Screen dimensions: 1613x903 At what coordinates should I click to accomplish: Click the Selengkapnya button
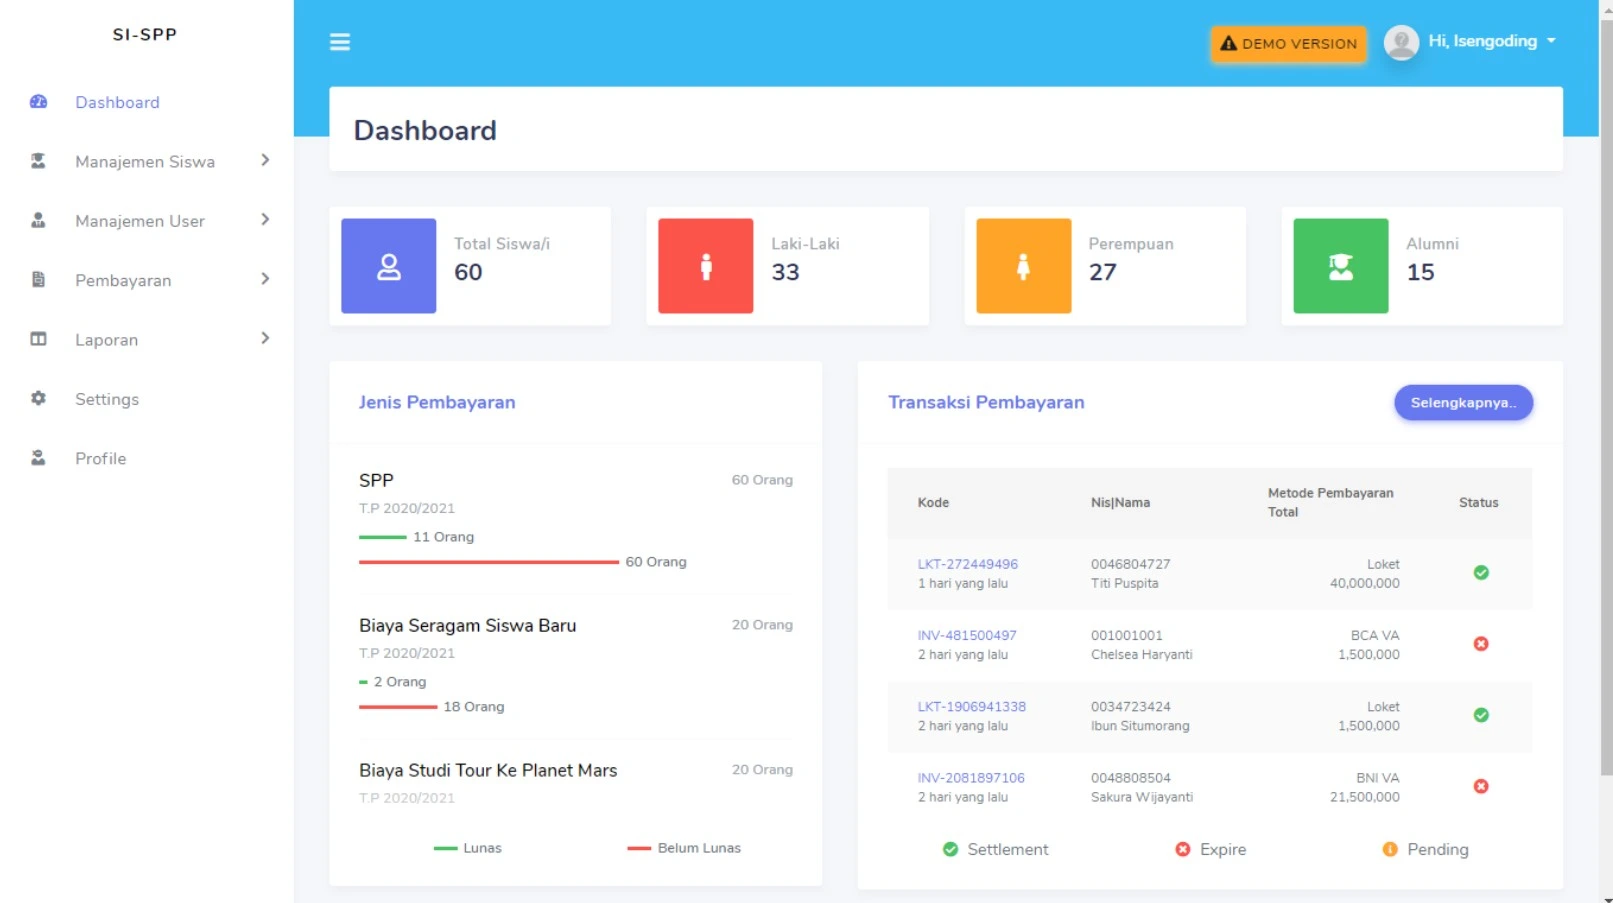[x=1463, y=402]
